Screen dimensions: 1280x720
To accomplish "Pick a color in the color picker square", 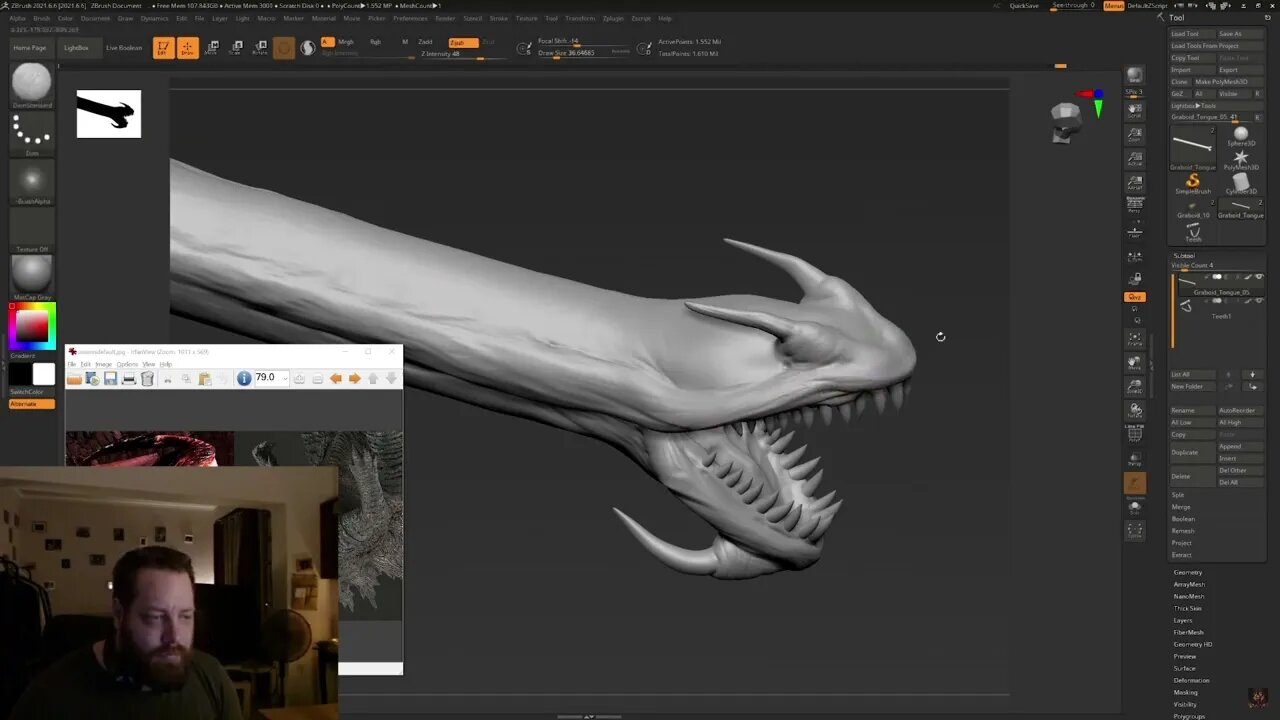I will 31,326.
